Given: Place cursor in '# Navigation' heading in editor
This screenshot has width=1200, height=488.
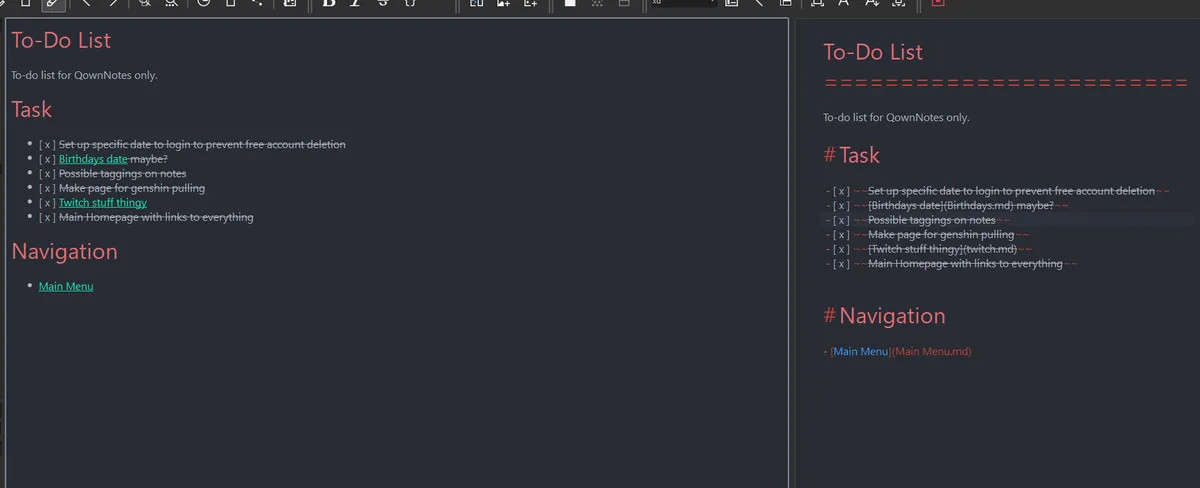Looking at the screenshot, I should tap(884, 316).
